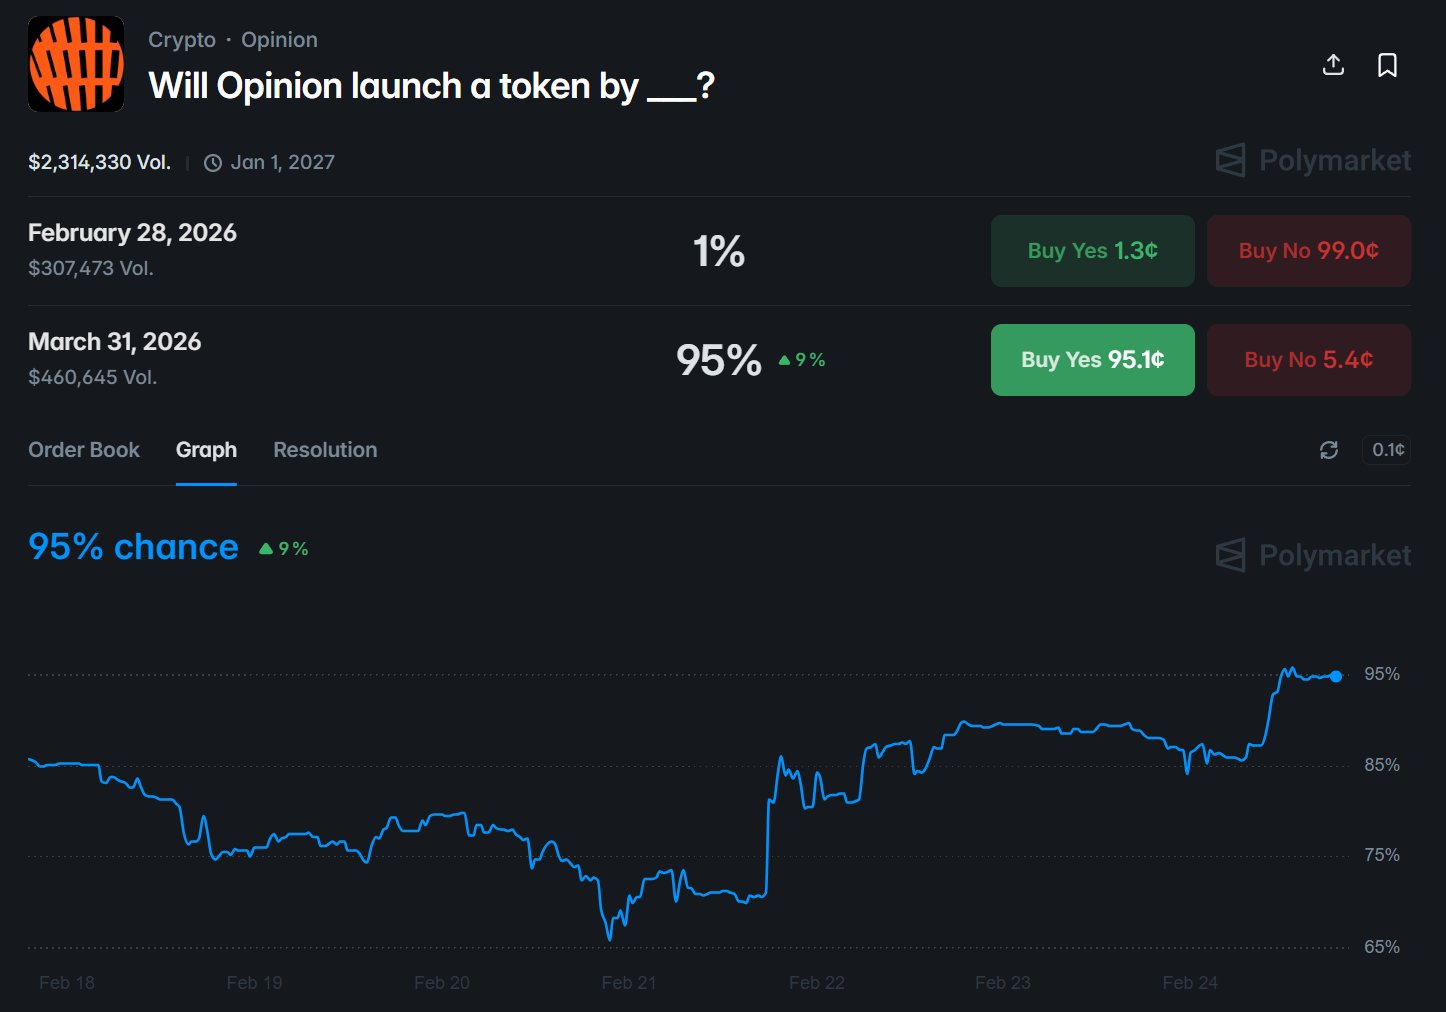
Task: Open the Crypto category link
Action: pyautogui.click(x=182, y=40)
